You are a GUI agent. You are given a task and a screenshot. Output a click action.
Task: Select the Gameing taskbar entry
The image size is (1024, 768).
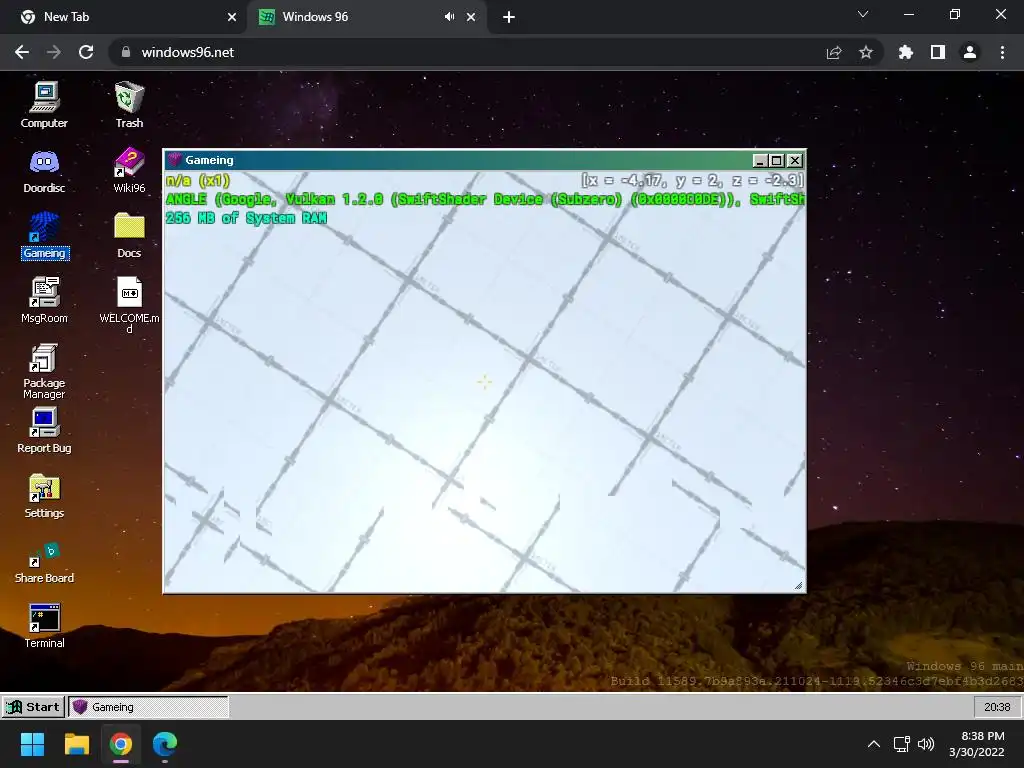[149, 707]
